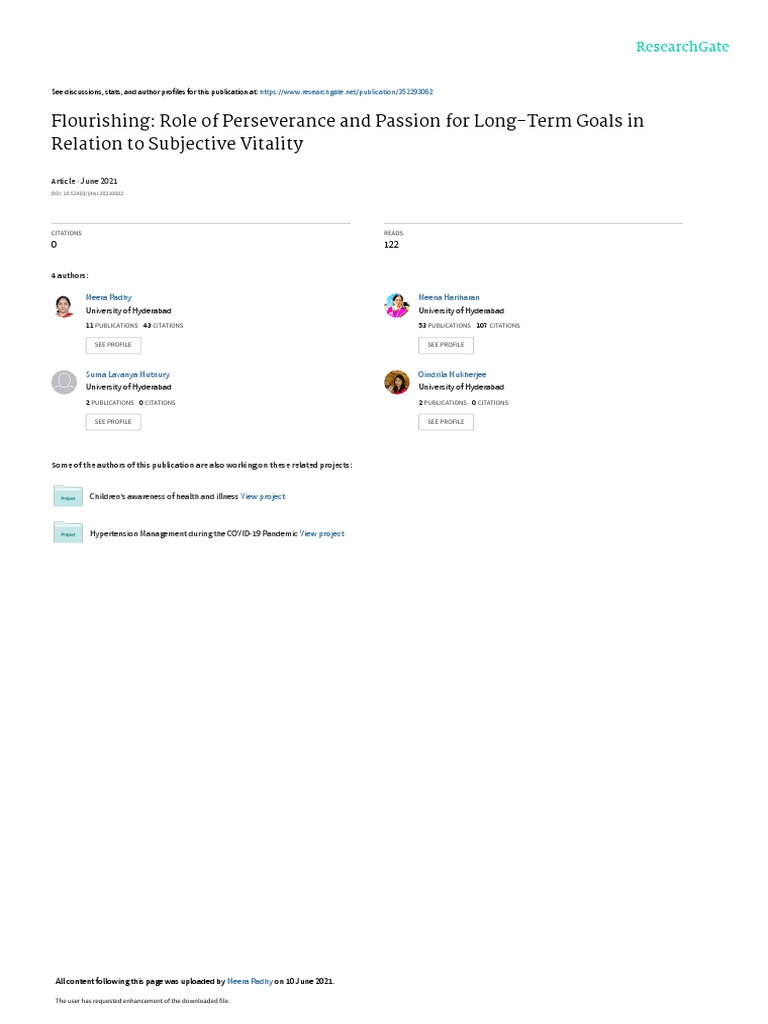The image size is (768, 1024).
Task: Open the researchgate.net publication URL
Action: click(346, 92)
